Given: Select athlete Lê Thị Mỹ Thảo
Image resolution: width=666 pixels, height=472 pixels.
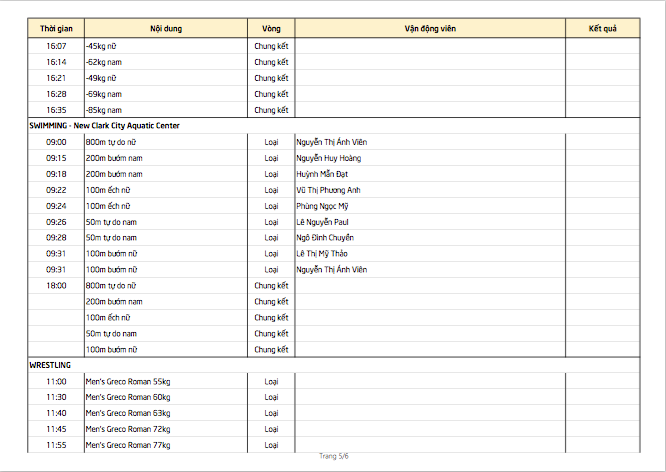Looking at the screenshot, I should (322, 254).
